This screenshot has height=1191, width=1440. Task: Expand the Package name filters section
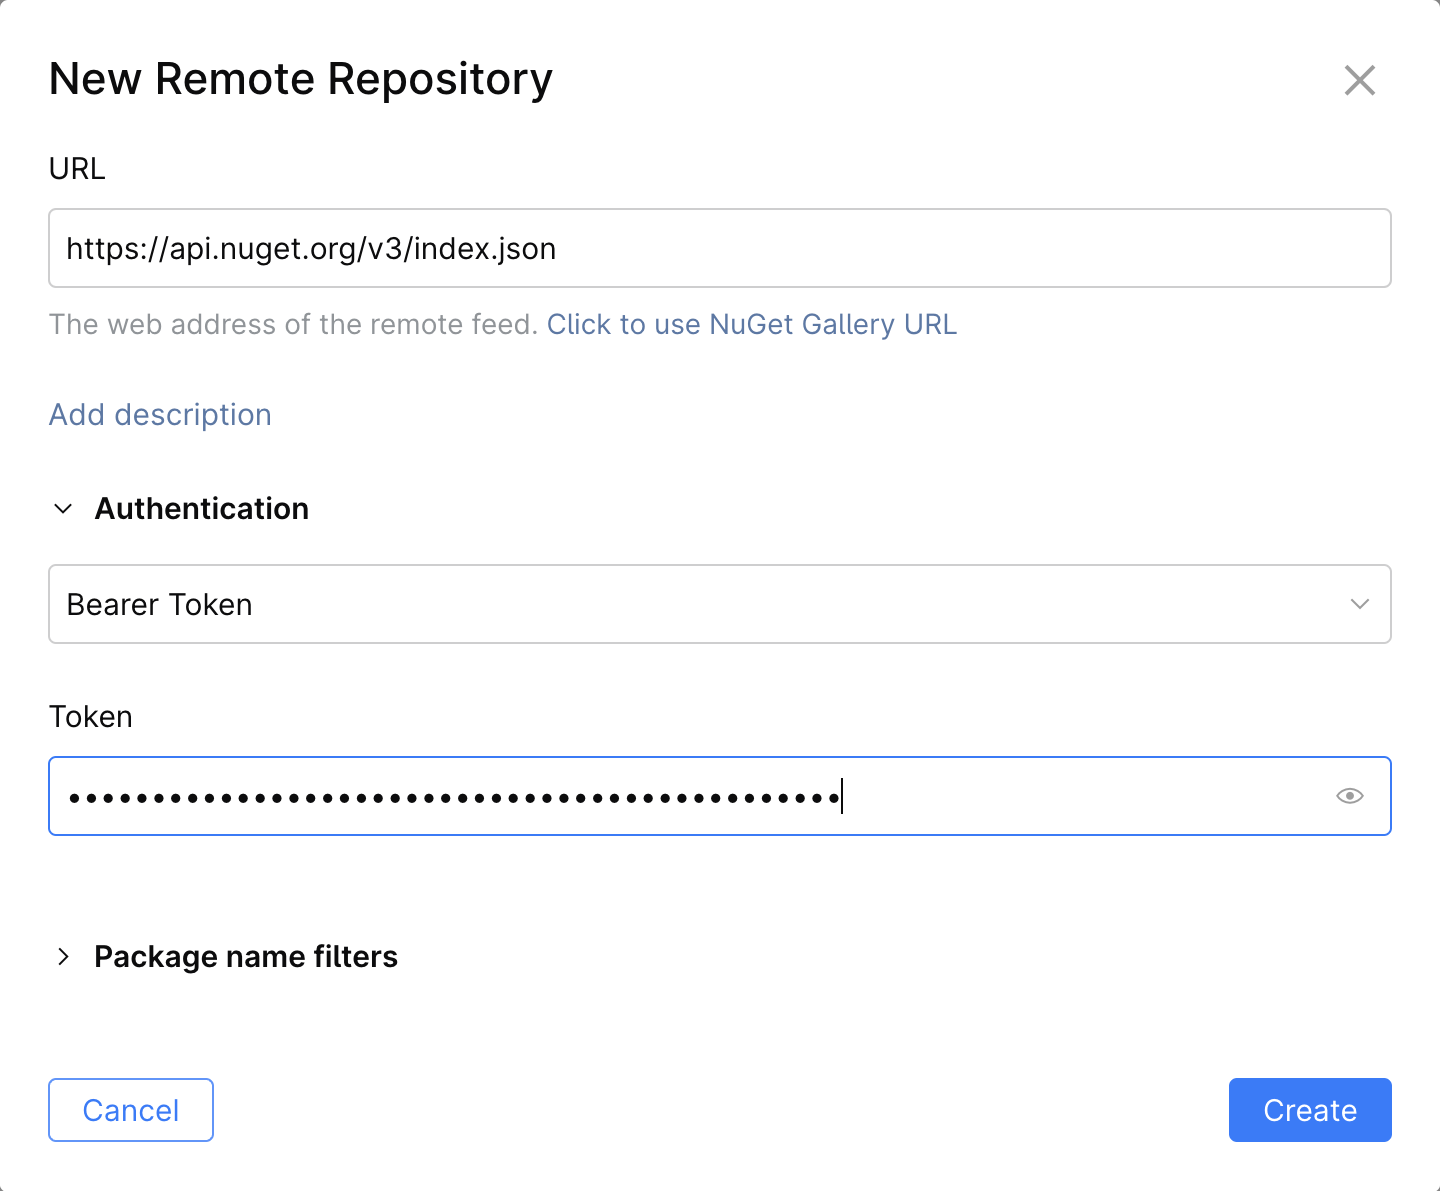tap(63, 957)
